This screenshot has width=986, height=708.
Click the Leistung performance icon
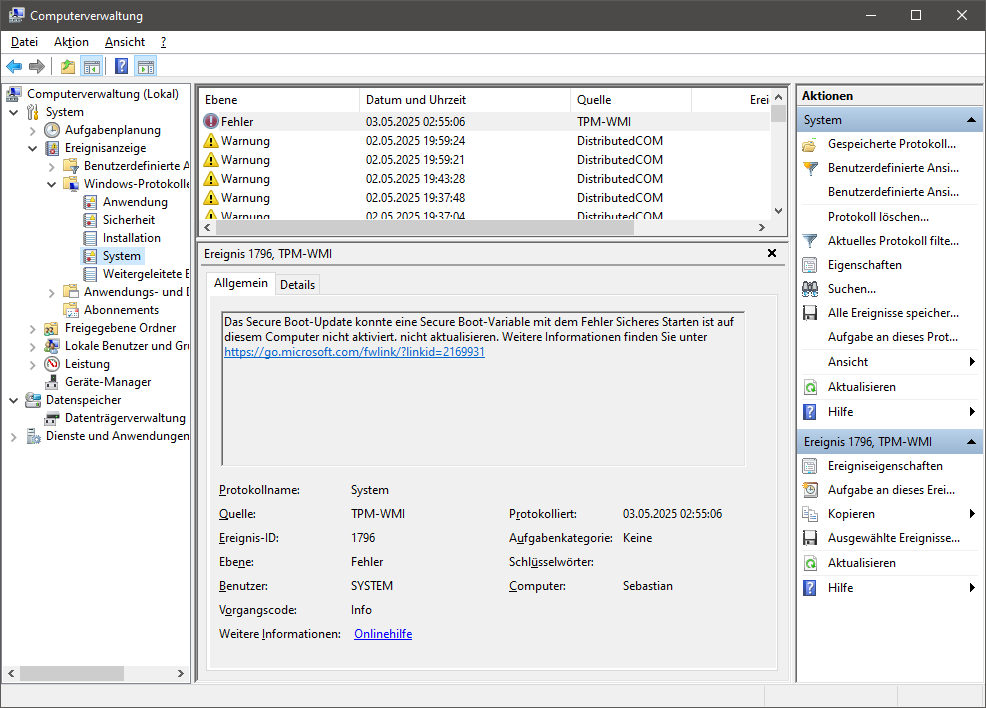point(52,364)
